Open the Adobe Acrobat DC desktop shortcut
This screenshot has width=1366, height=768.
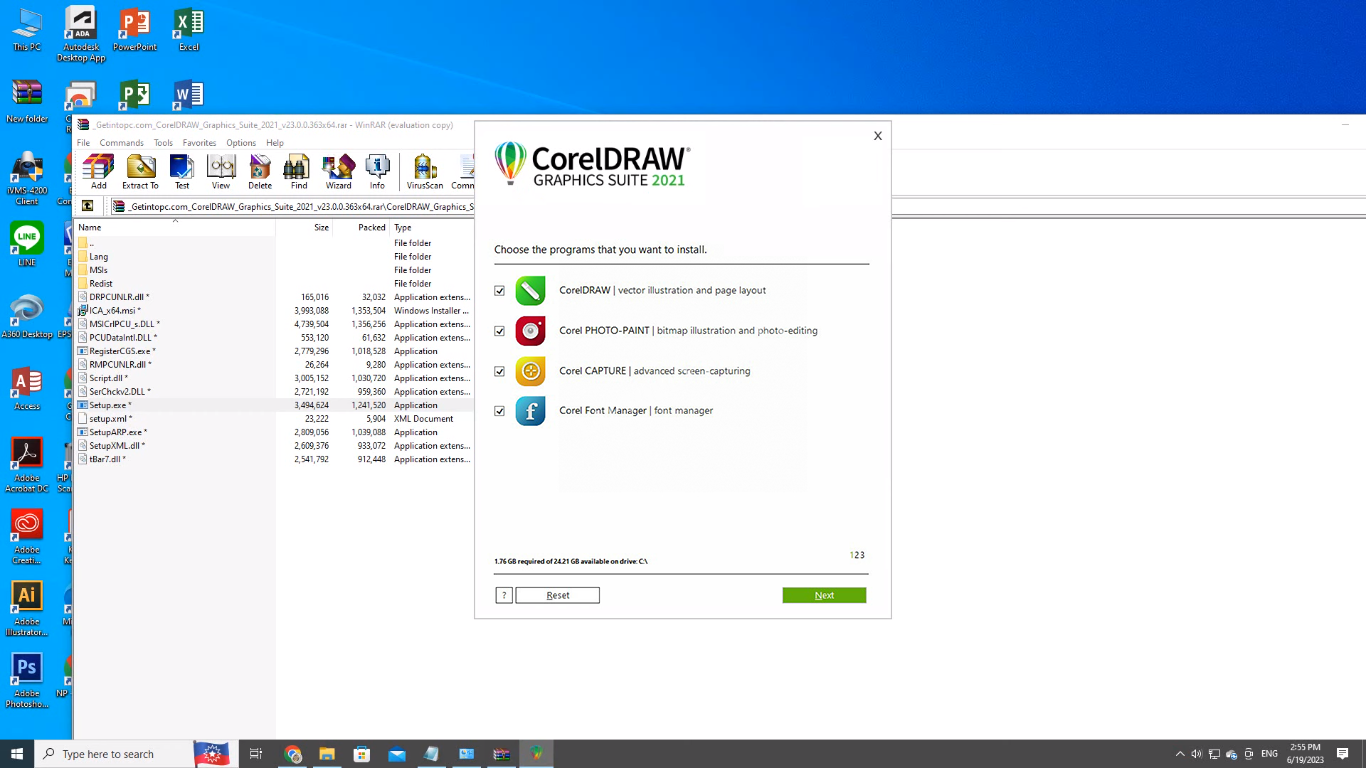(27, 465)
